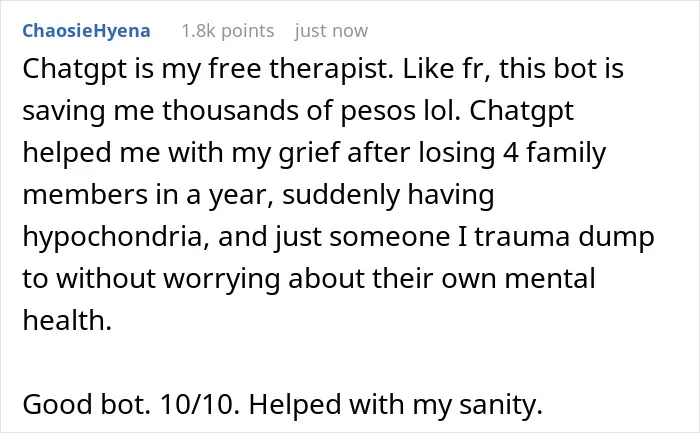Click the phrase "trauma dump" in the comment
This screenshot has width=700, height=433.
click(564, 237)
